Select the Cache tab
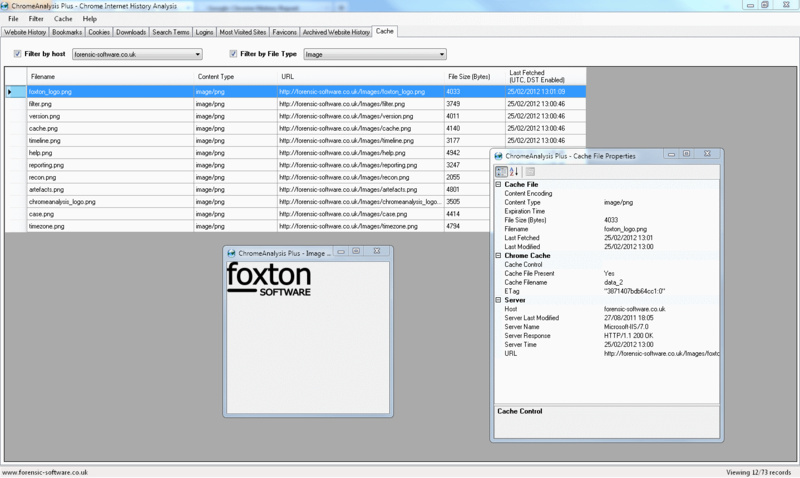800x478 pixels. 385,31
